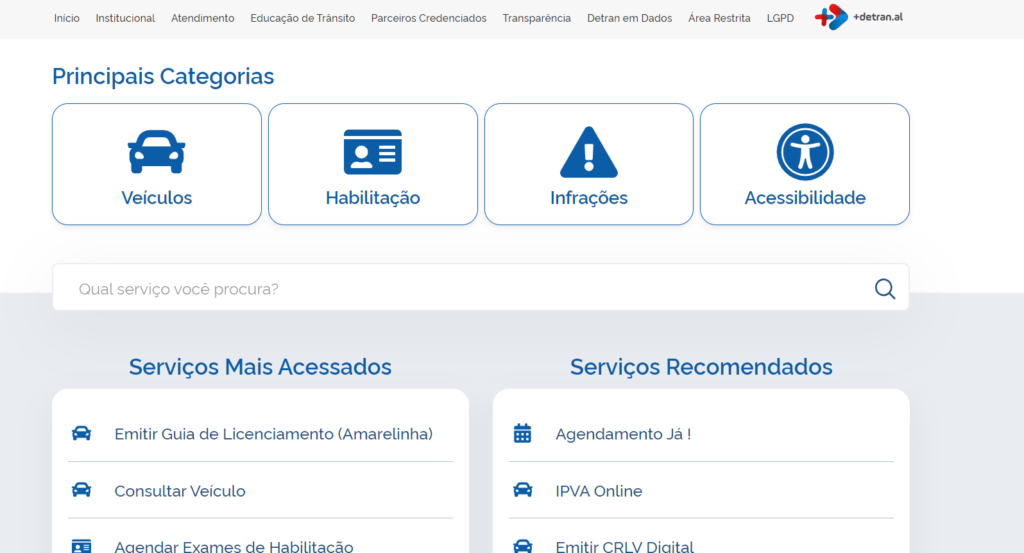
Task: Click the car icon in Veículos card
Action: [x=156, y=151]
